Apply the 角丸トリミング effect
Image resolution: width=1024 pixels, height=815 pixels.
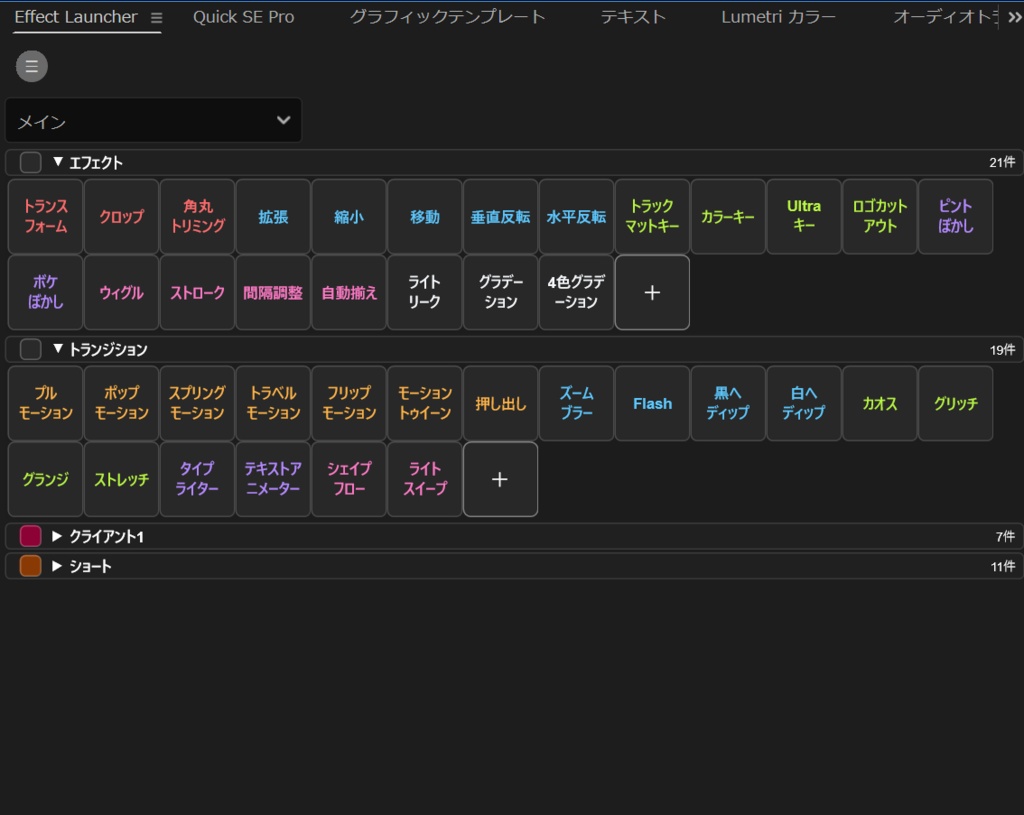point(197,216)
